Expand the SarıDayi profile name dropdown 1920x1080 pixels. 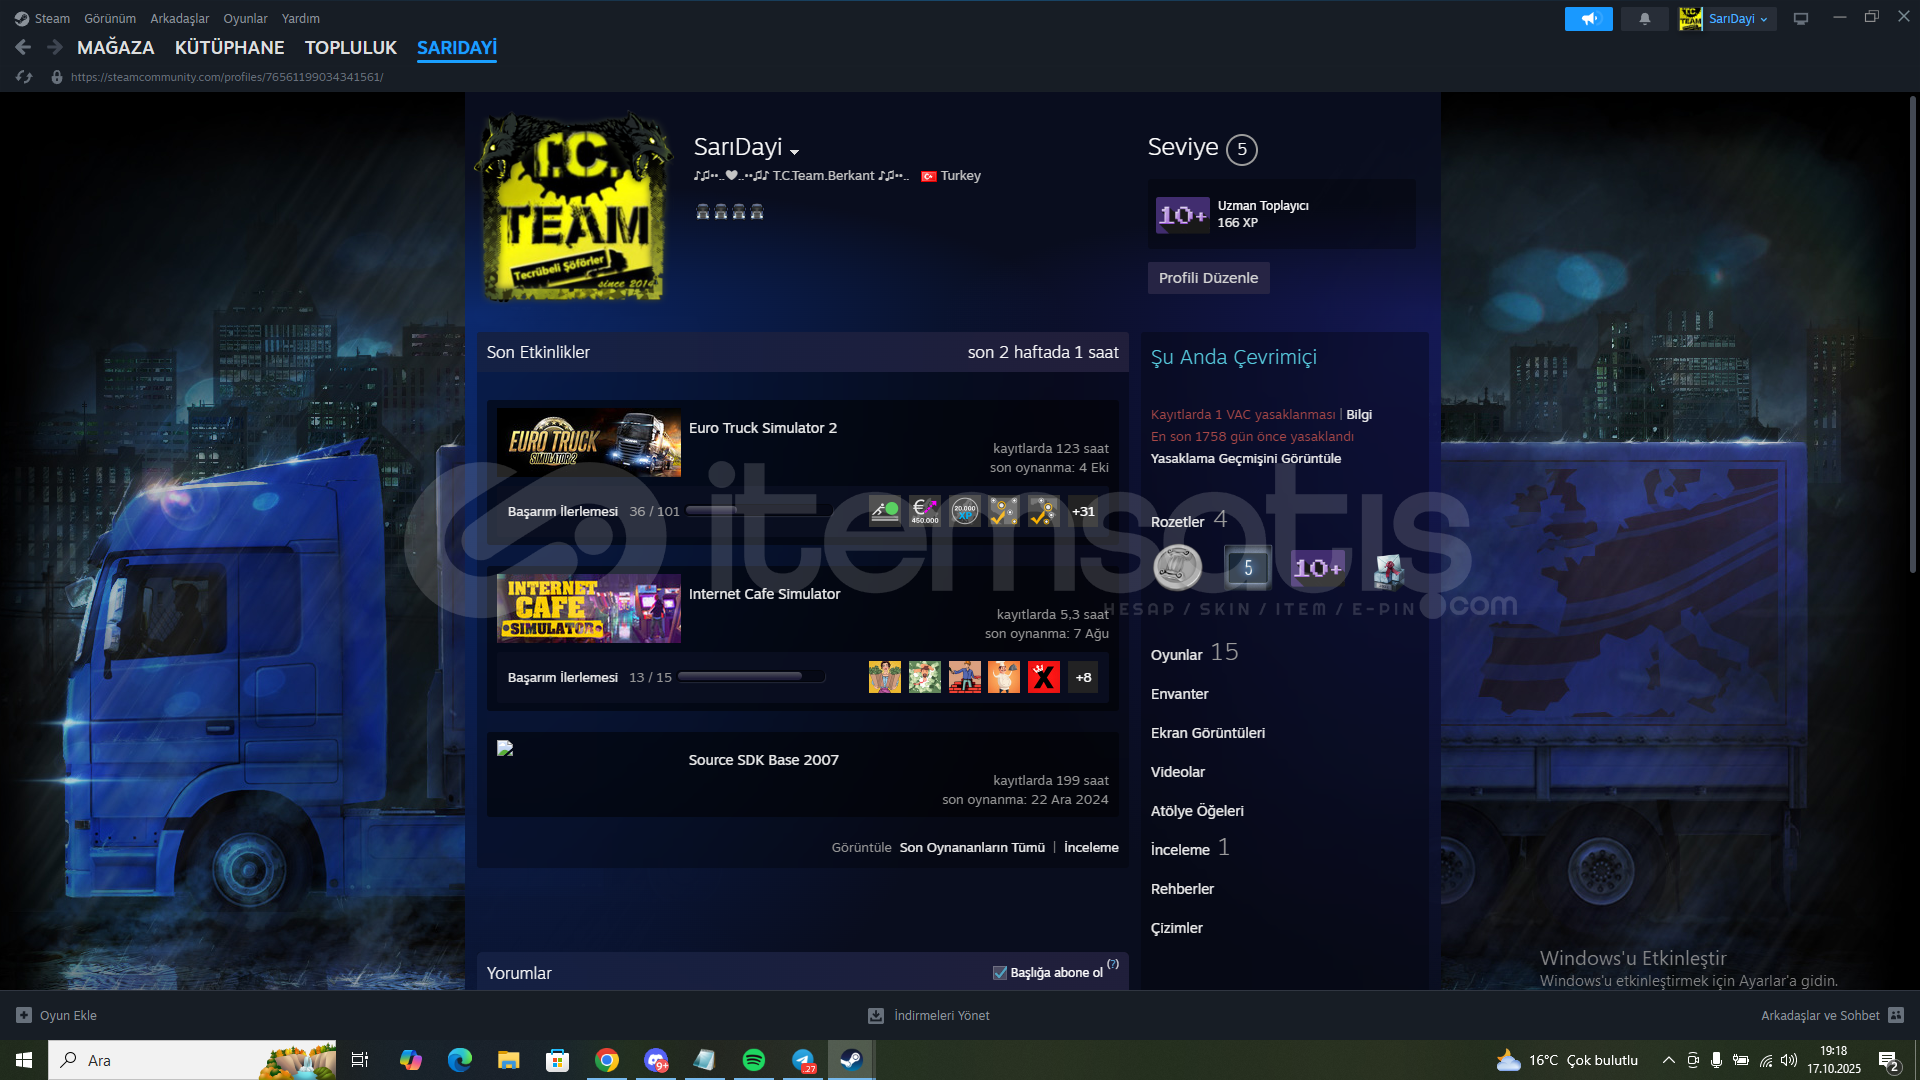pos(795,152)
